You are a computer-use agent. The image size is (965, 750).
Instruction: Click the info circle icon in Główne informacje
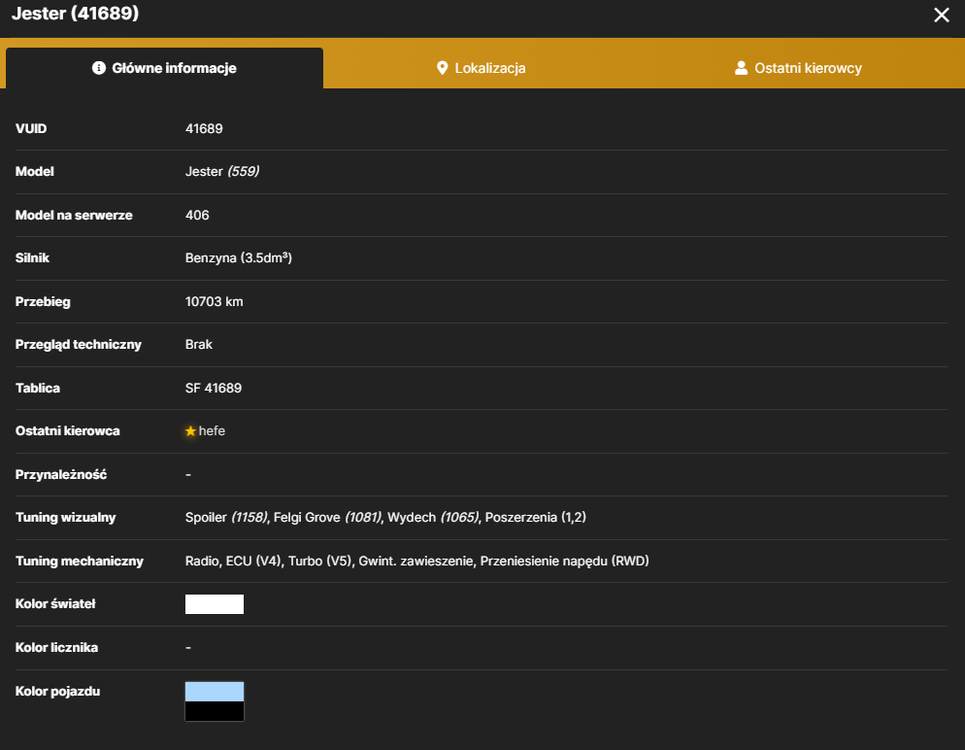(98, 68)
